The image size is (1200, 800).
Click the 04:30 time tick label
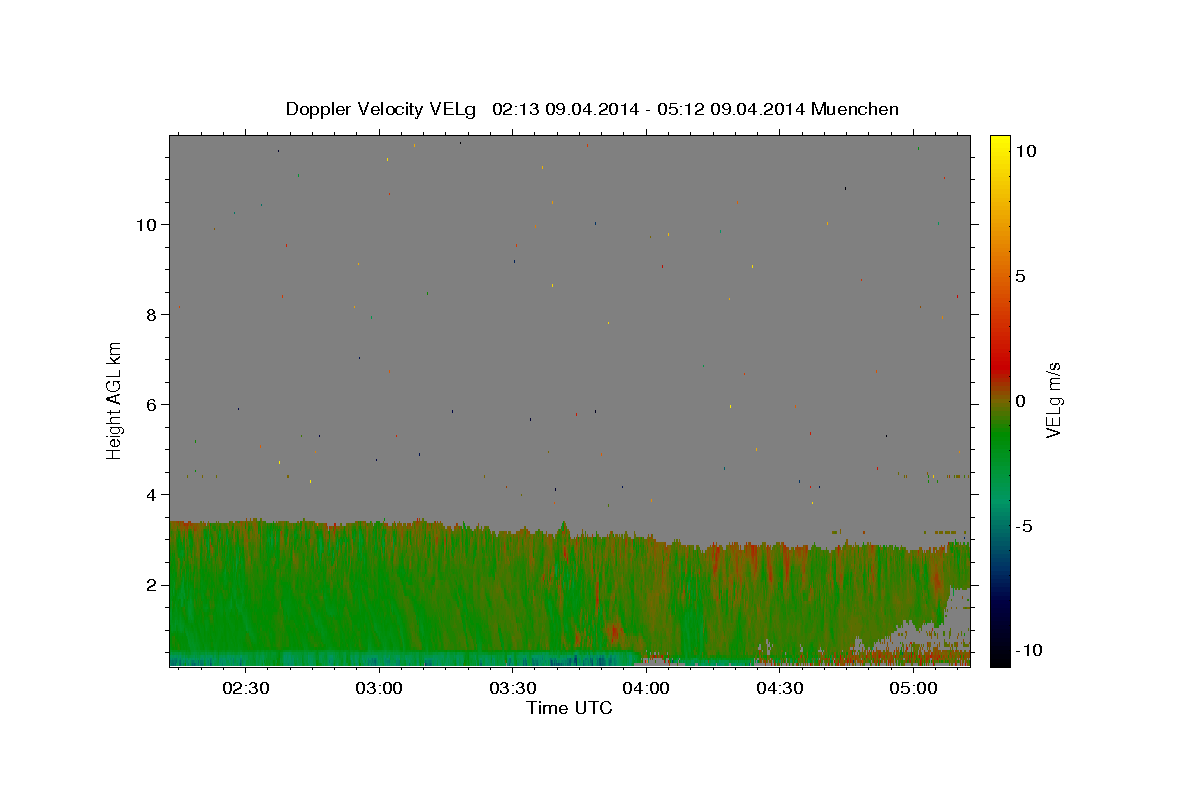780,688
